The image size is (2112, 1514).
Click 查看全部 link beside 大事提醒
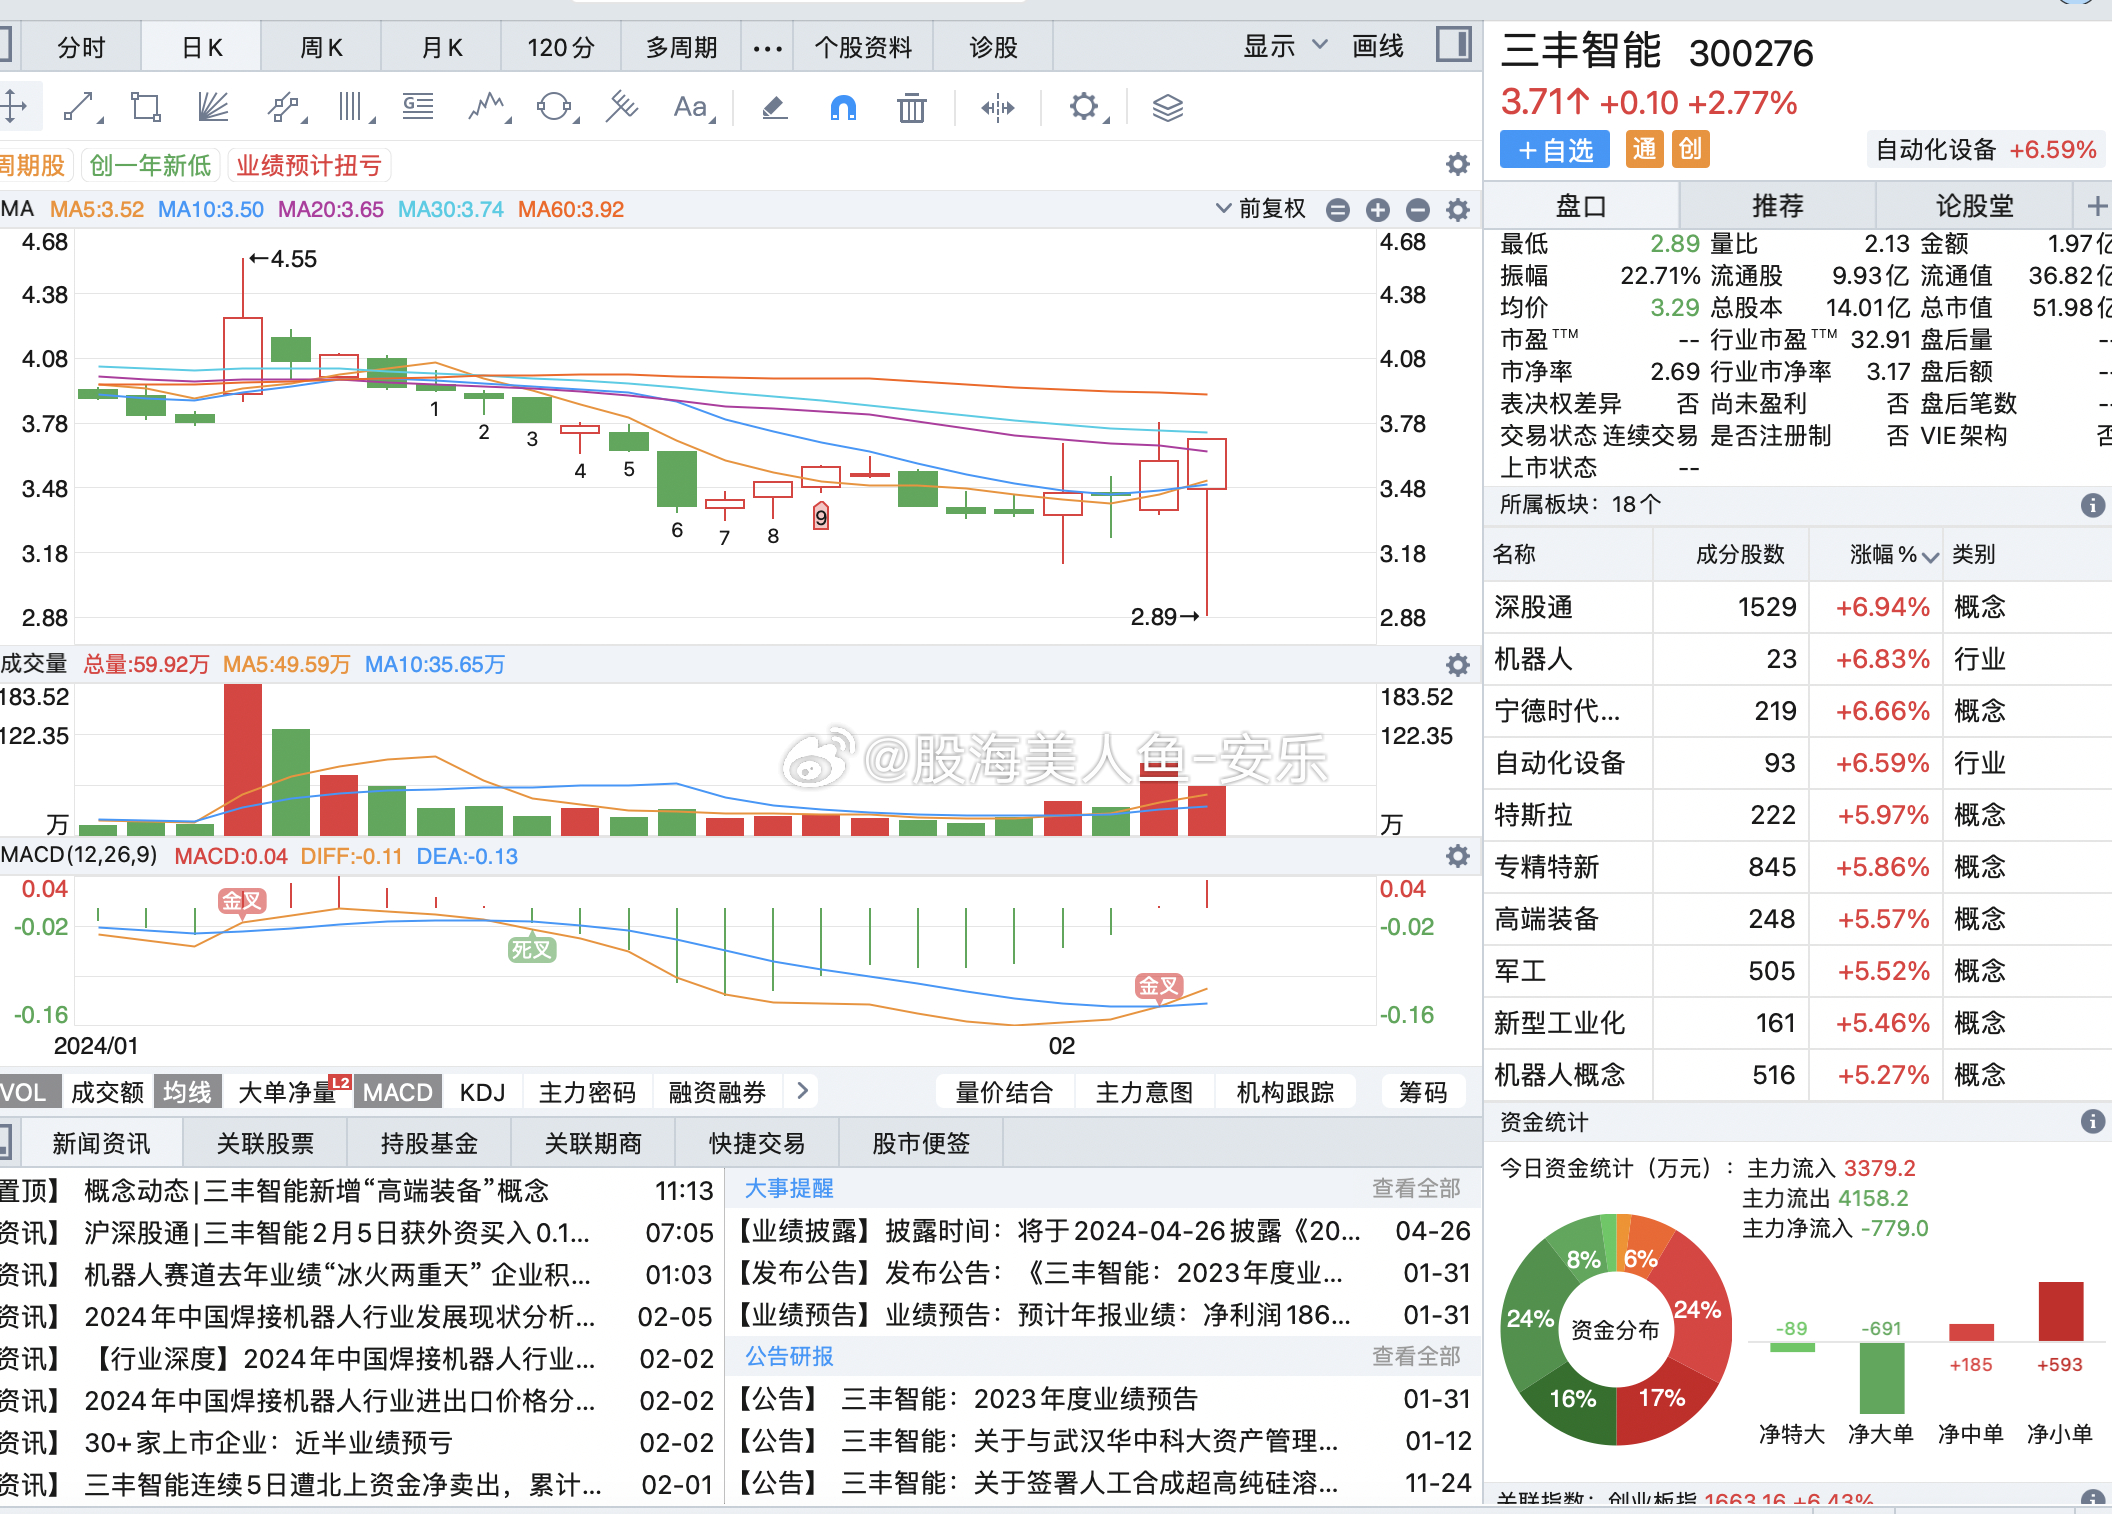[x=1415, y=1188]
